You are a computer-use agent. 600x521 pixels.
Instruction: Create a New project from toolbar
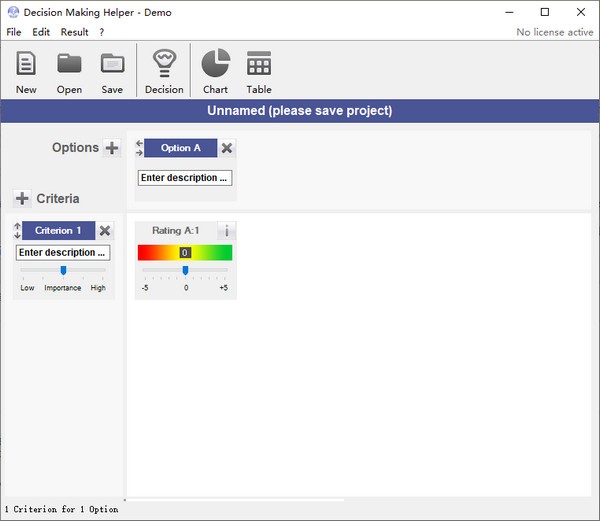[26, 72]
